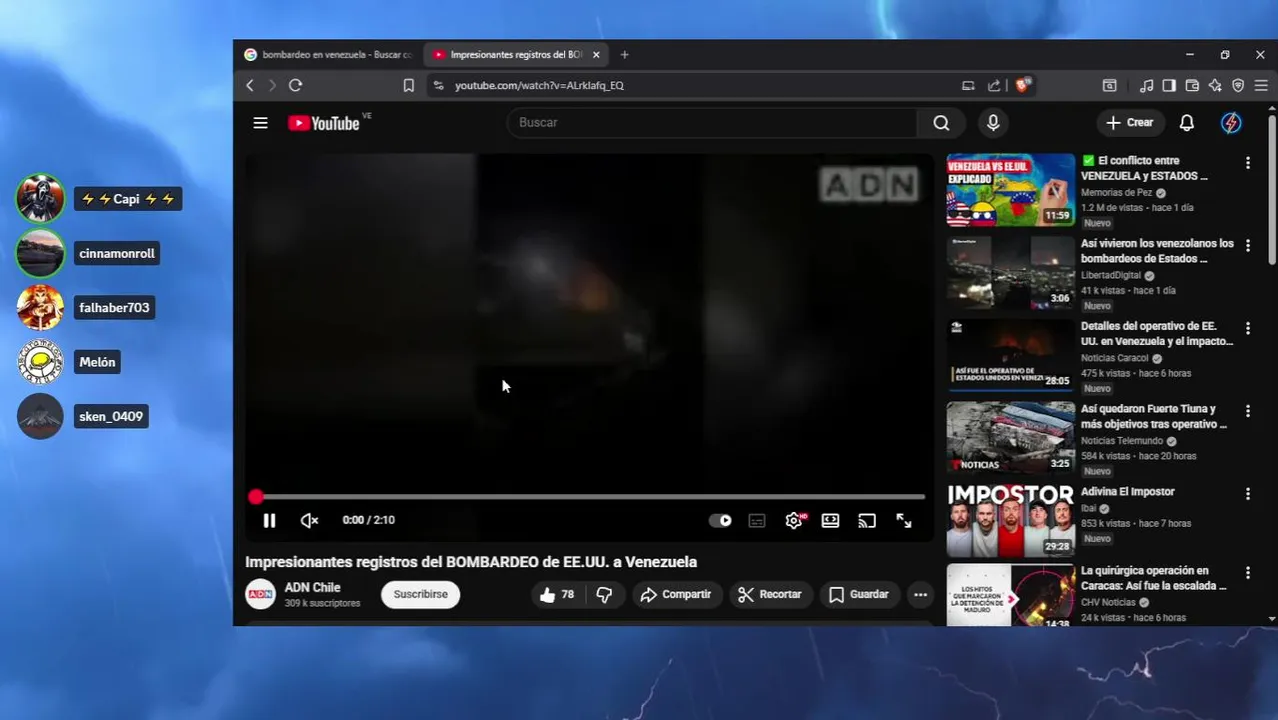The height and width of the screenshot is (720, 1278).
Task: Open thumbnail of 'Así vivieron los venezolanos' video
Action: pos(1011,272)
